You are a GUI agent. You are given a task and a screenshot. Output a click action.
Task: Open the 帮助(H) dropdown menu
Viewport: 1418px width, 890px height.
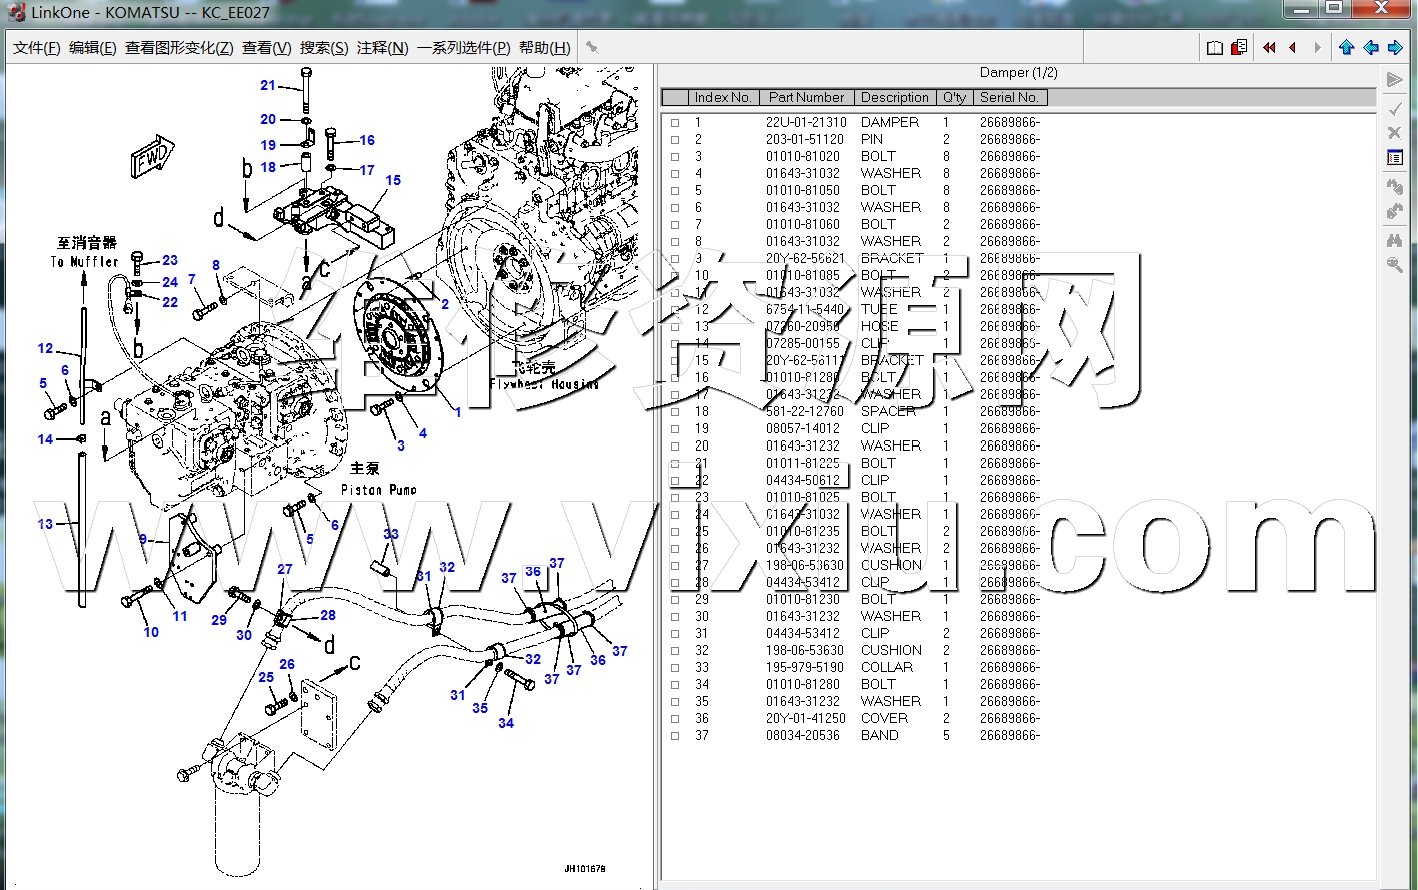(x=545, y=47)
